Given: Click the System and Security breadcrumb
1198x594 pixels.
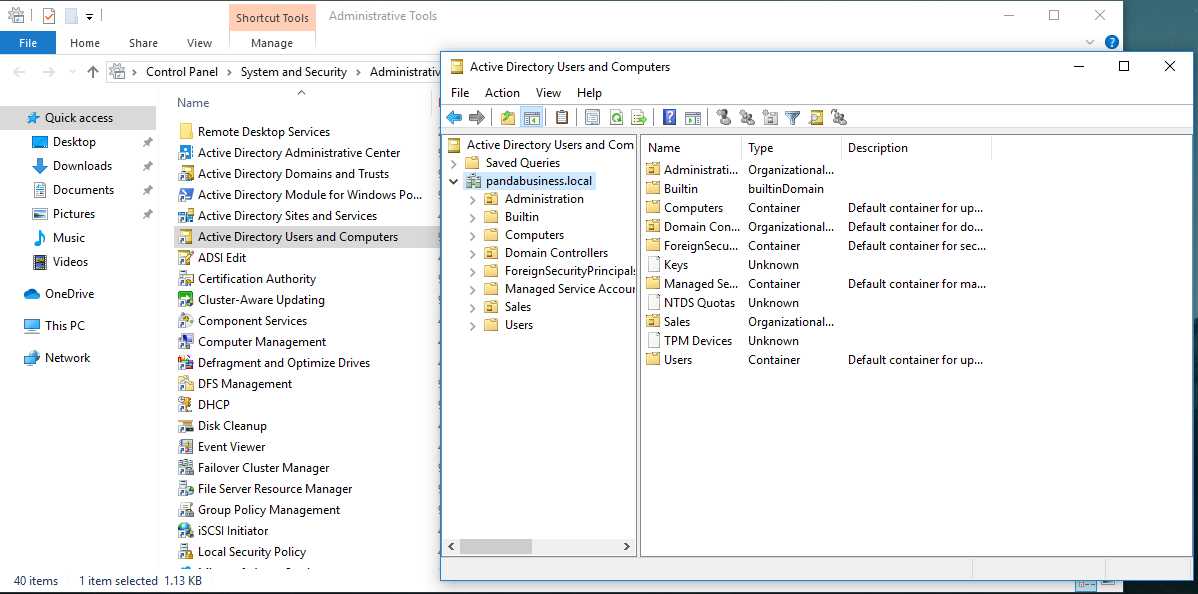Looking at the screenshot, I should pyautogui.click(x=293, y=72).
